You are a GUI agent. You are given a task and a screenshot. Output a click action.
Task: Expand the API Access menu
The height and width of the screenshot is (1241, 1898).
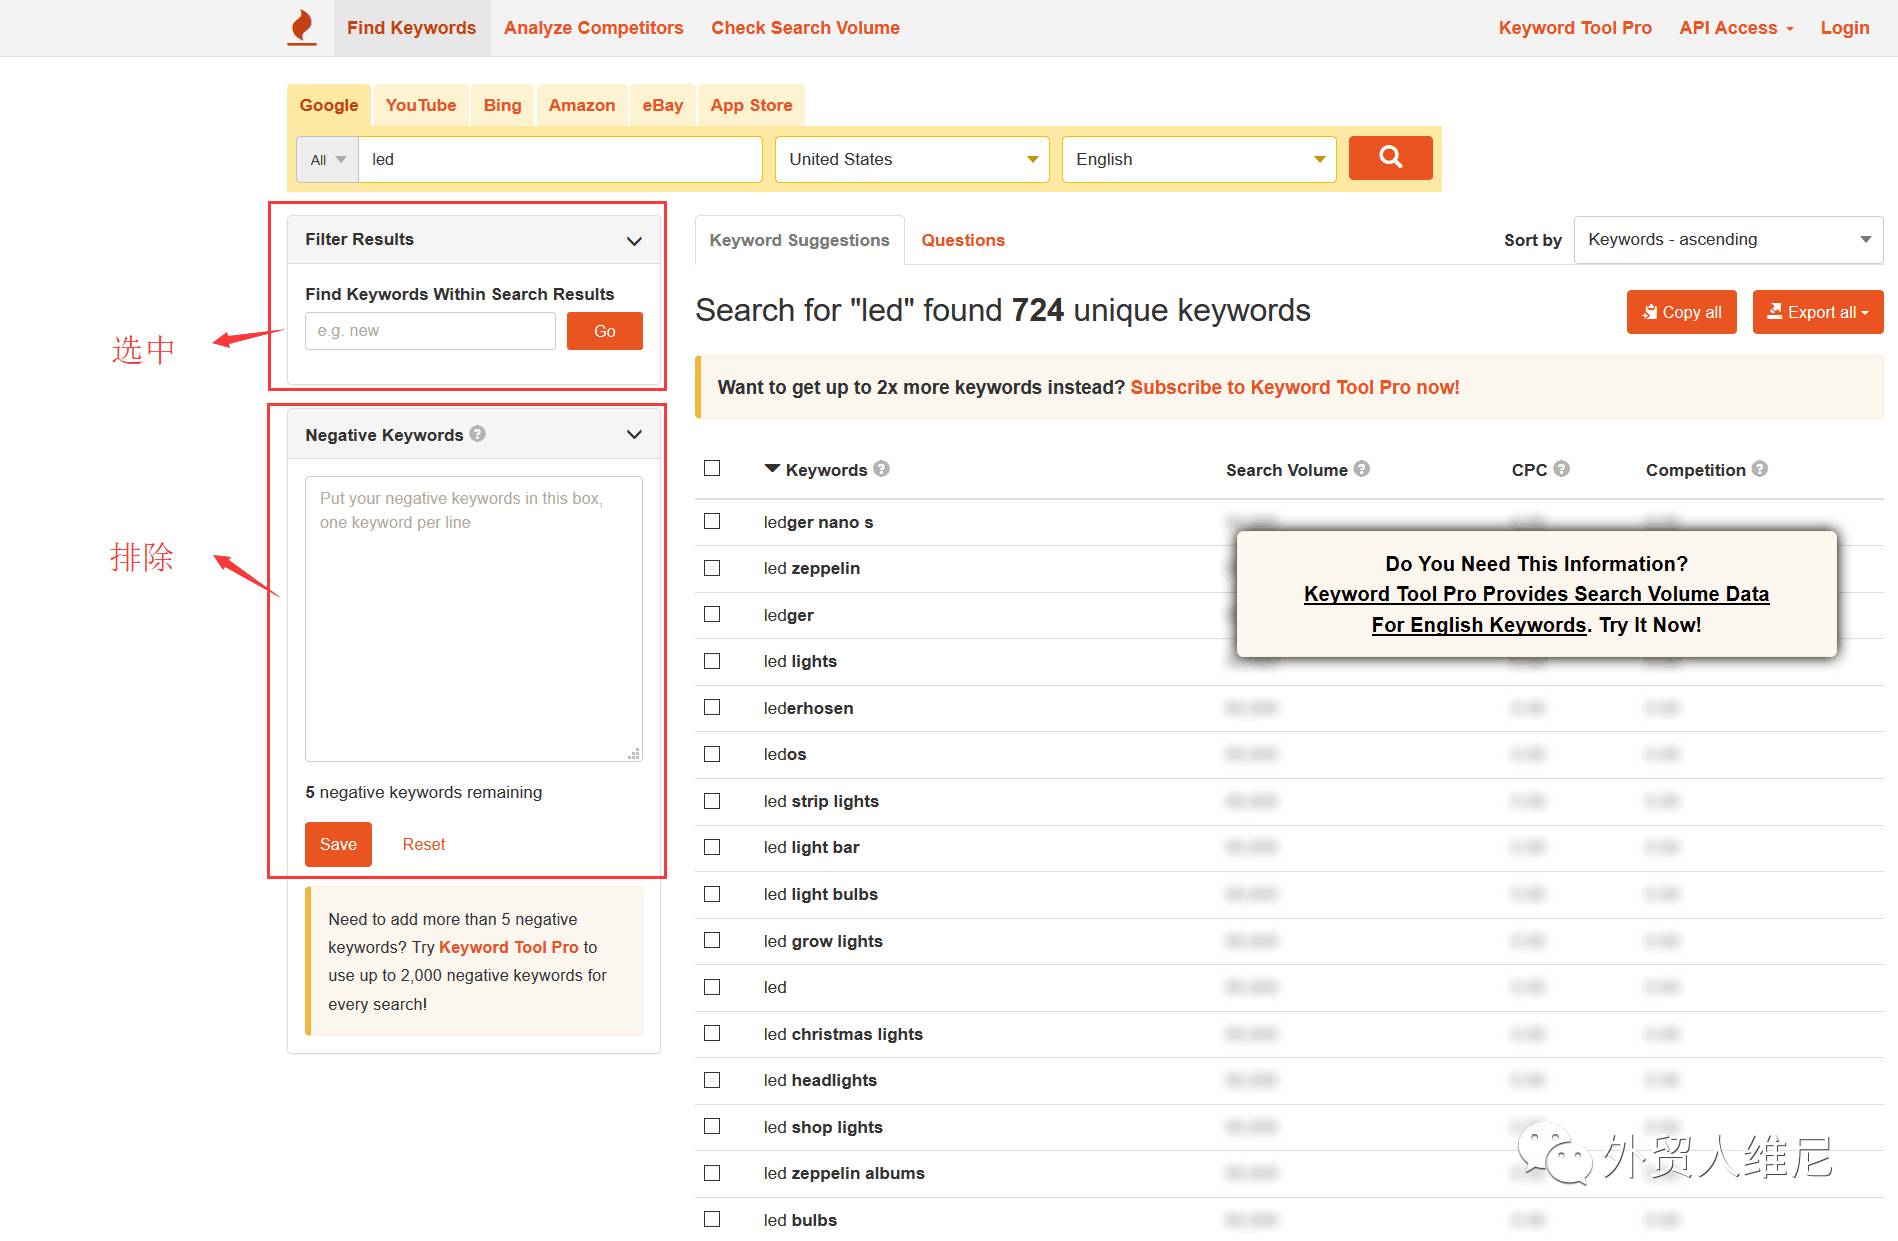[1736, 28]
